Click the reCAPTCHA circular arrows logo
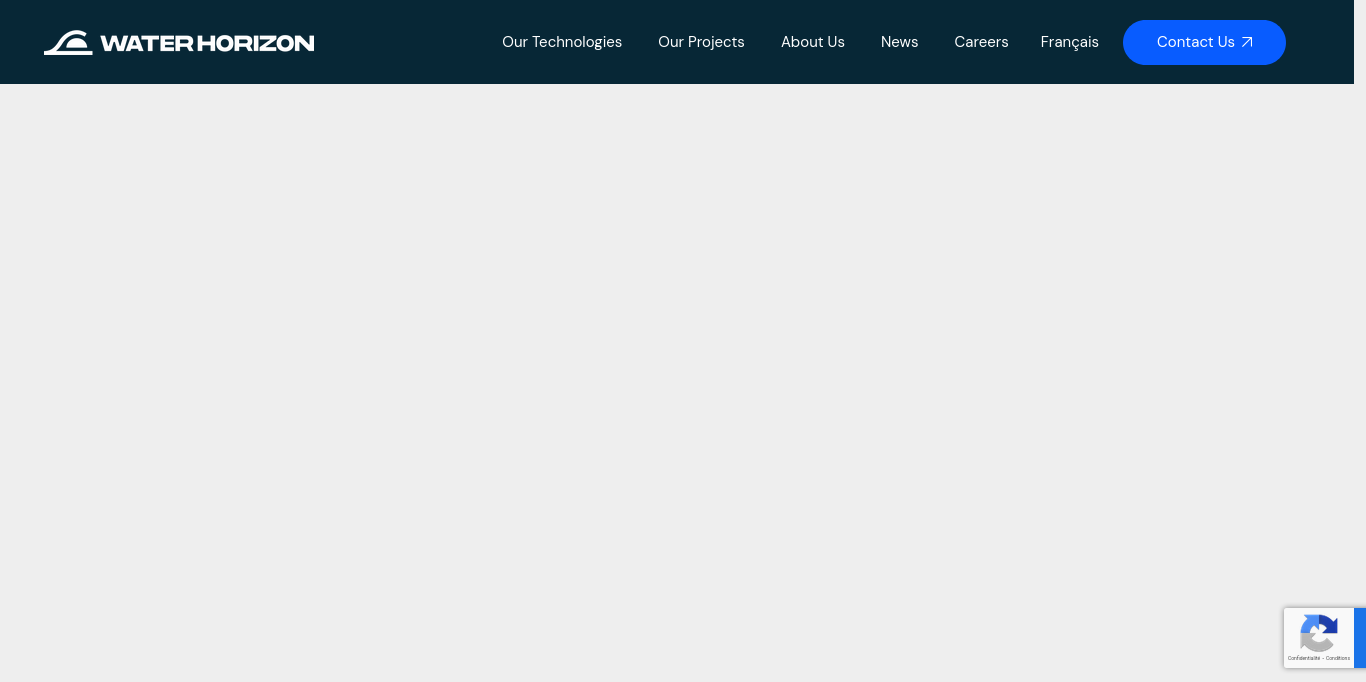The width and height of the screenshot is (1366, 682). pyautogui.click(x=1318, y=633)
